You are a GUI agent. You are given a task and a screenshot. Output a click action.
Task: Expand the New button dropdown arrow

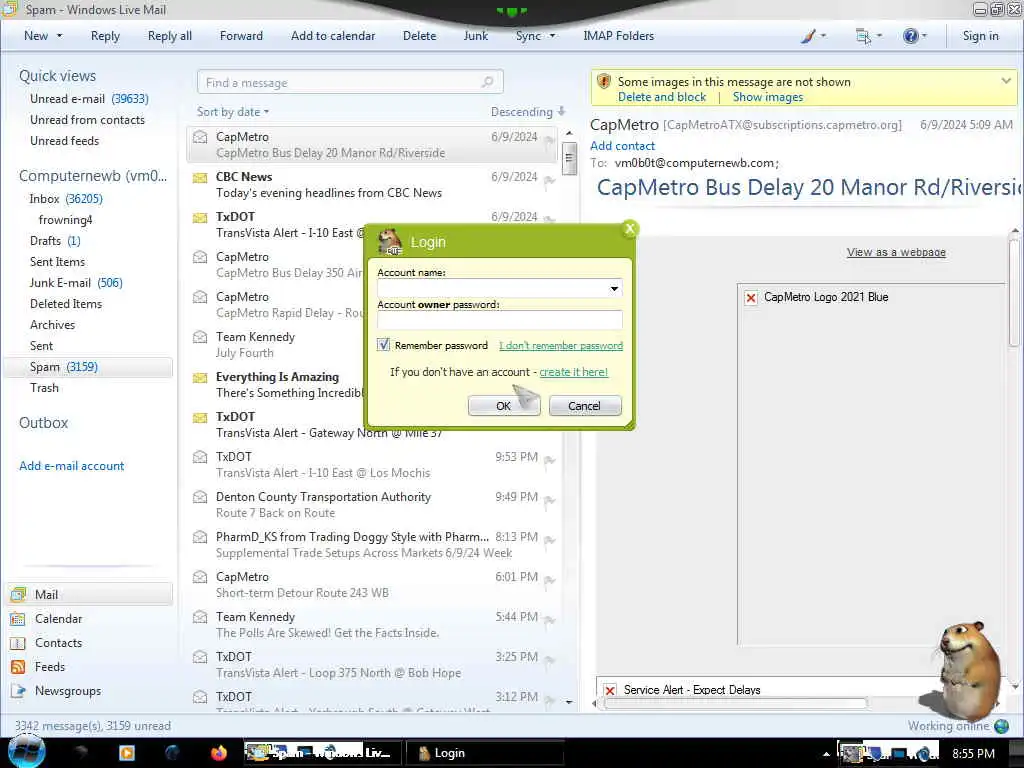pos(59,36)
